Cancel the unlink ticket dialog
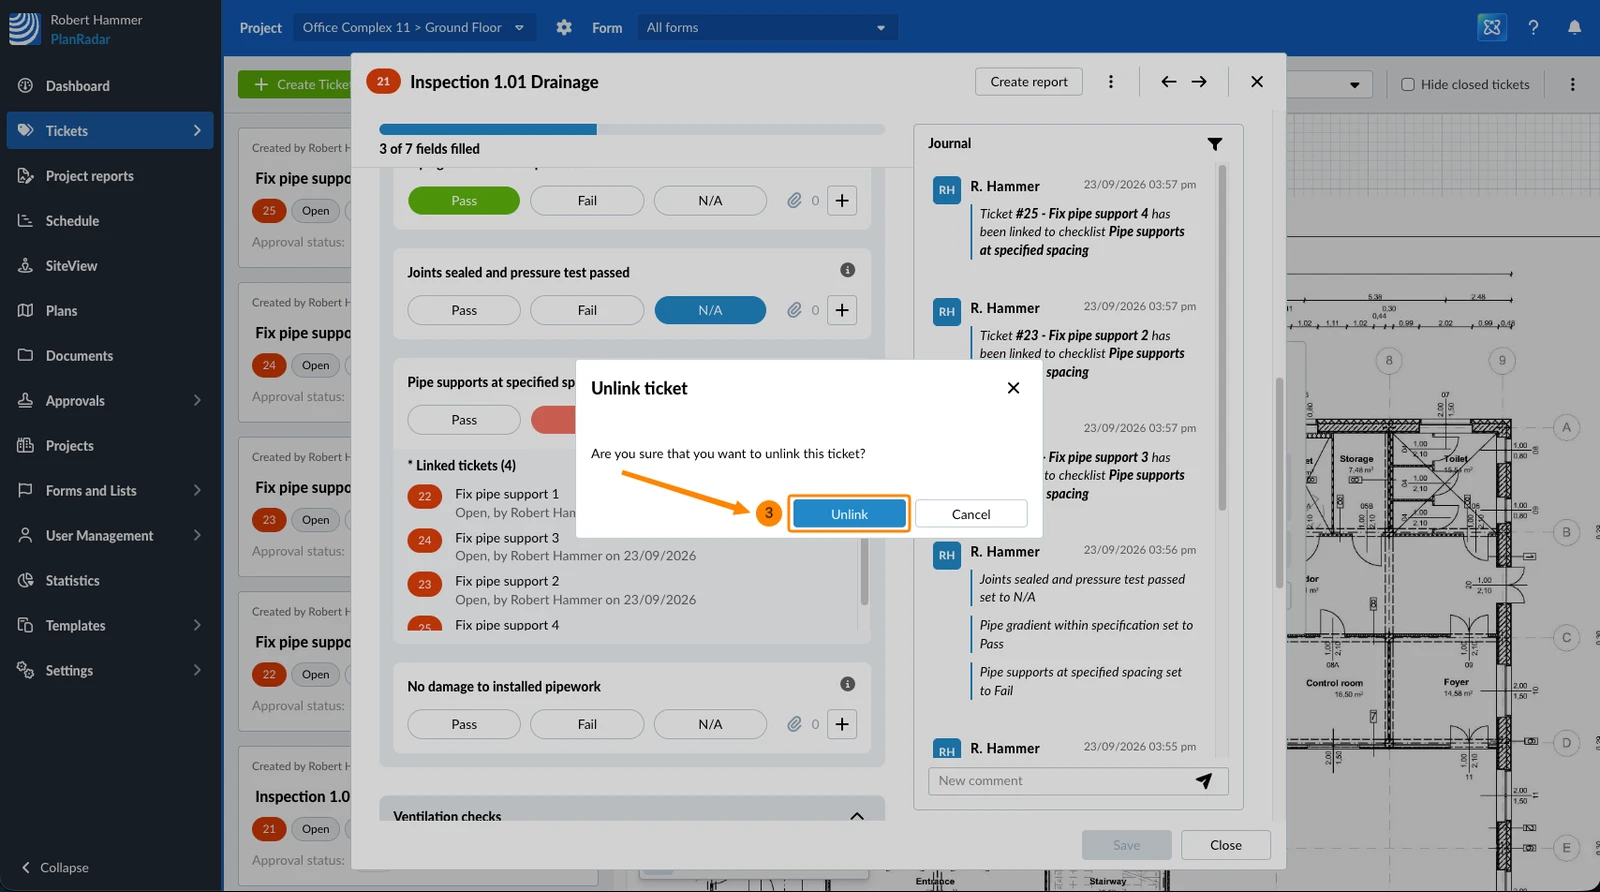The height and width of the screenshot is (892, 1600). click(971, 514)
